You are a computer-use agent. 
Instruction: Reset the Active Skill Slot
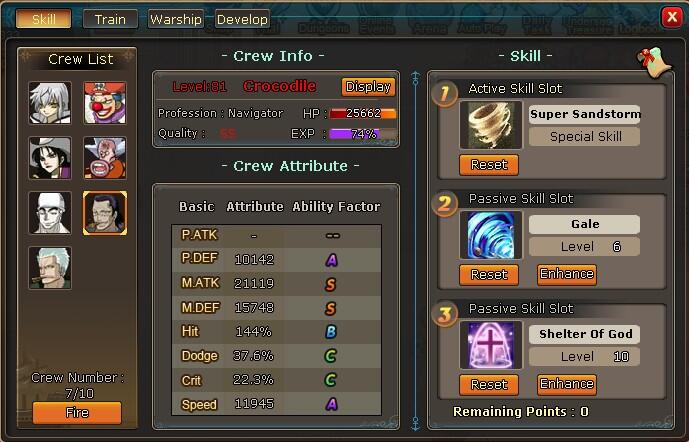click(489, 165)
